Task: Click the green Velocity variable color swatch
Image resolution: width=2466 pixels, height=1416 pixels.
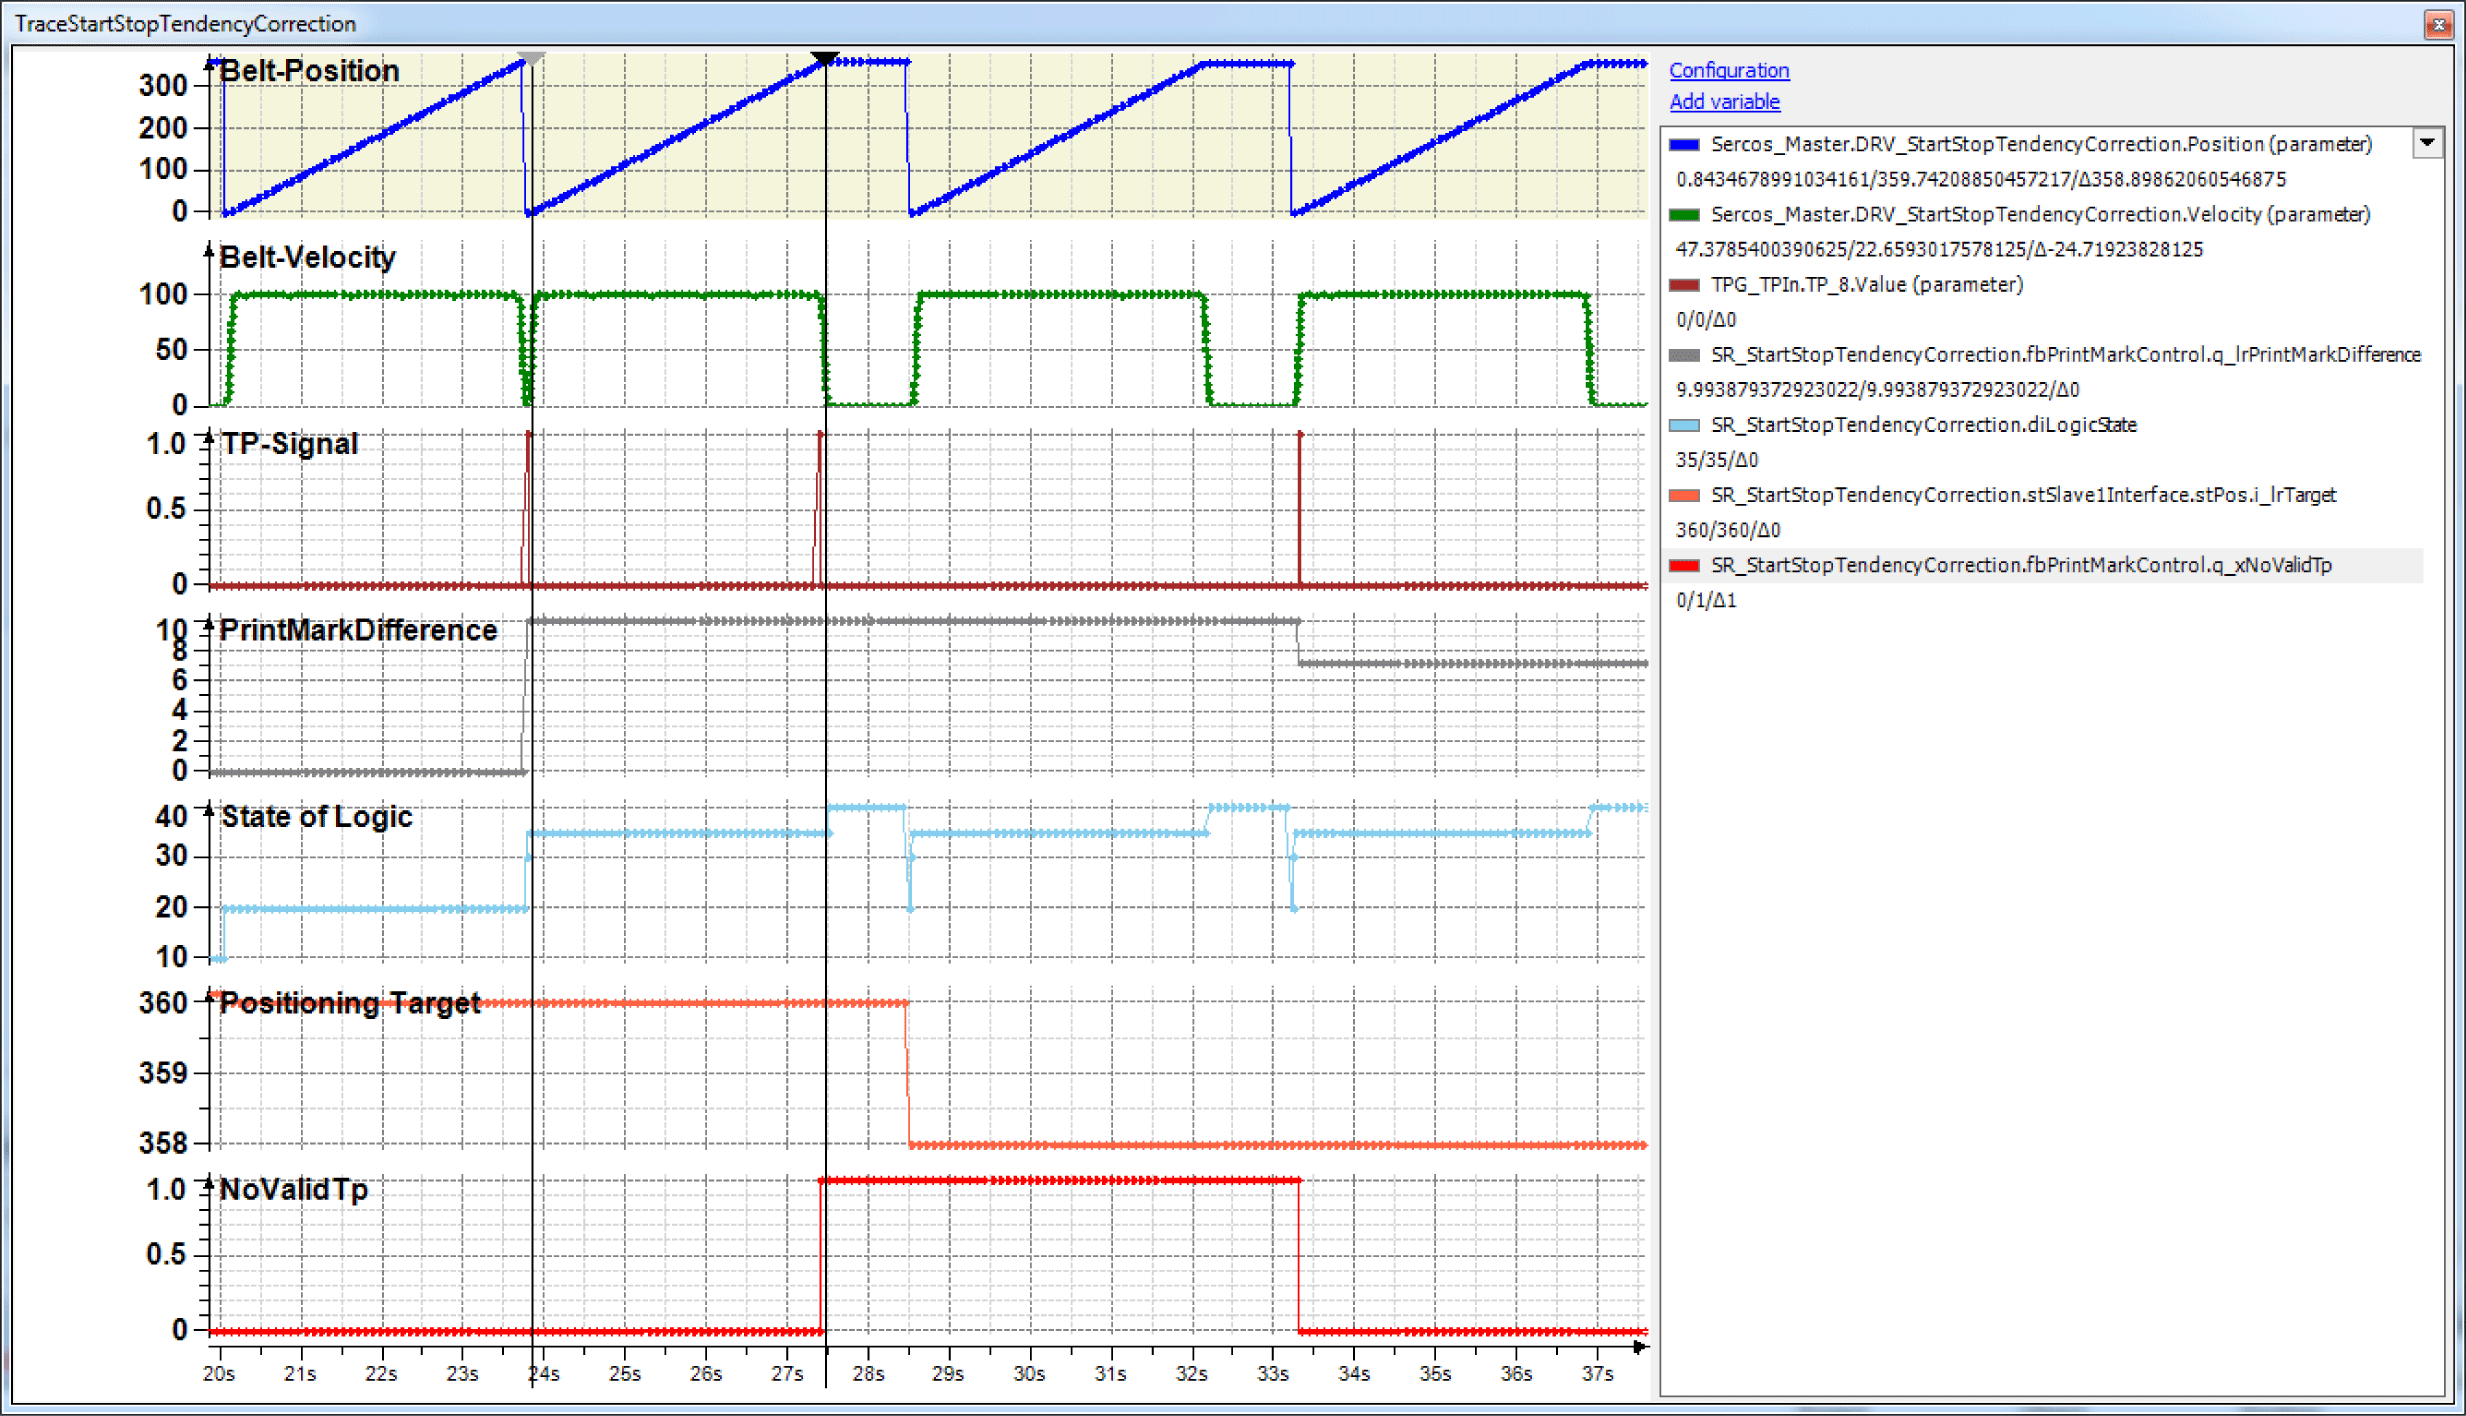Action: click(x=1684, y=215)
